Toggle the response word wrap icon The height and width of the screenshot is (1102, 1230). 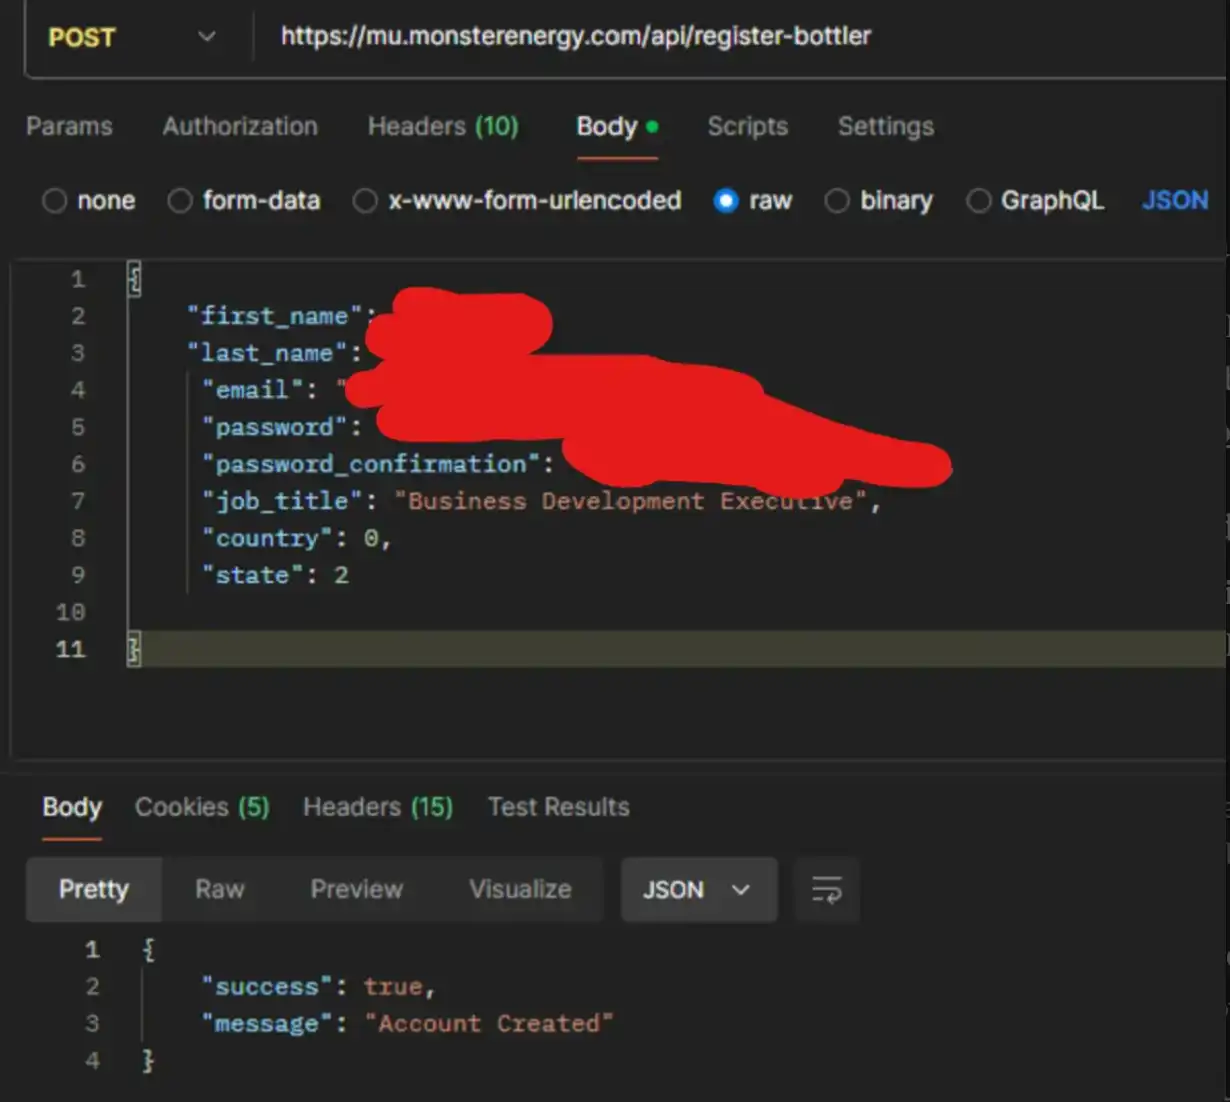(x=827, y=890)
